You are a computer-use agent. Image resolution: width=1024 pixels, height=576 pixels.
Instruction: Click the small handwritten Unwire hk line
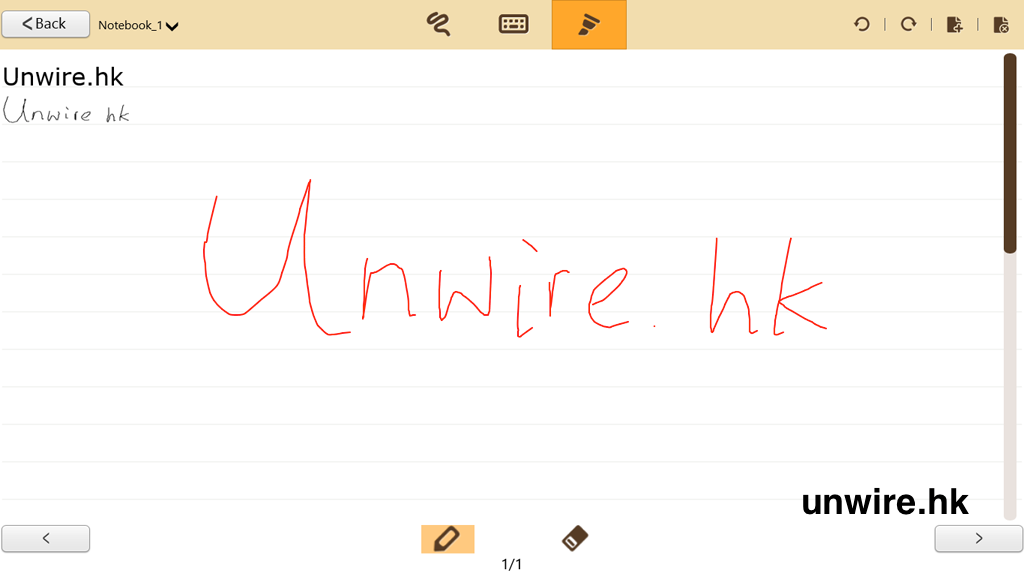click(x=66, y=111)
